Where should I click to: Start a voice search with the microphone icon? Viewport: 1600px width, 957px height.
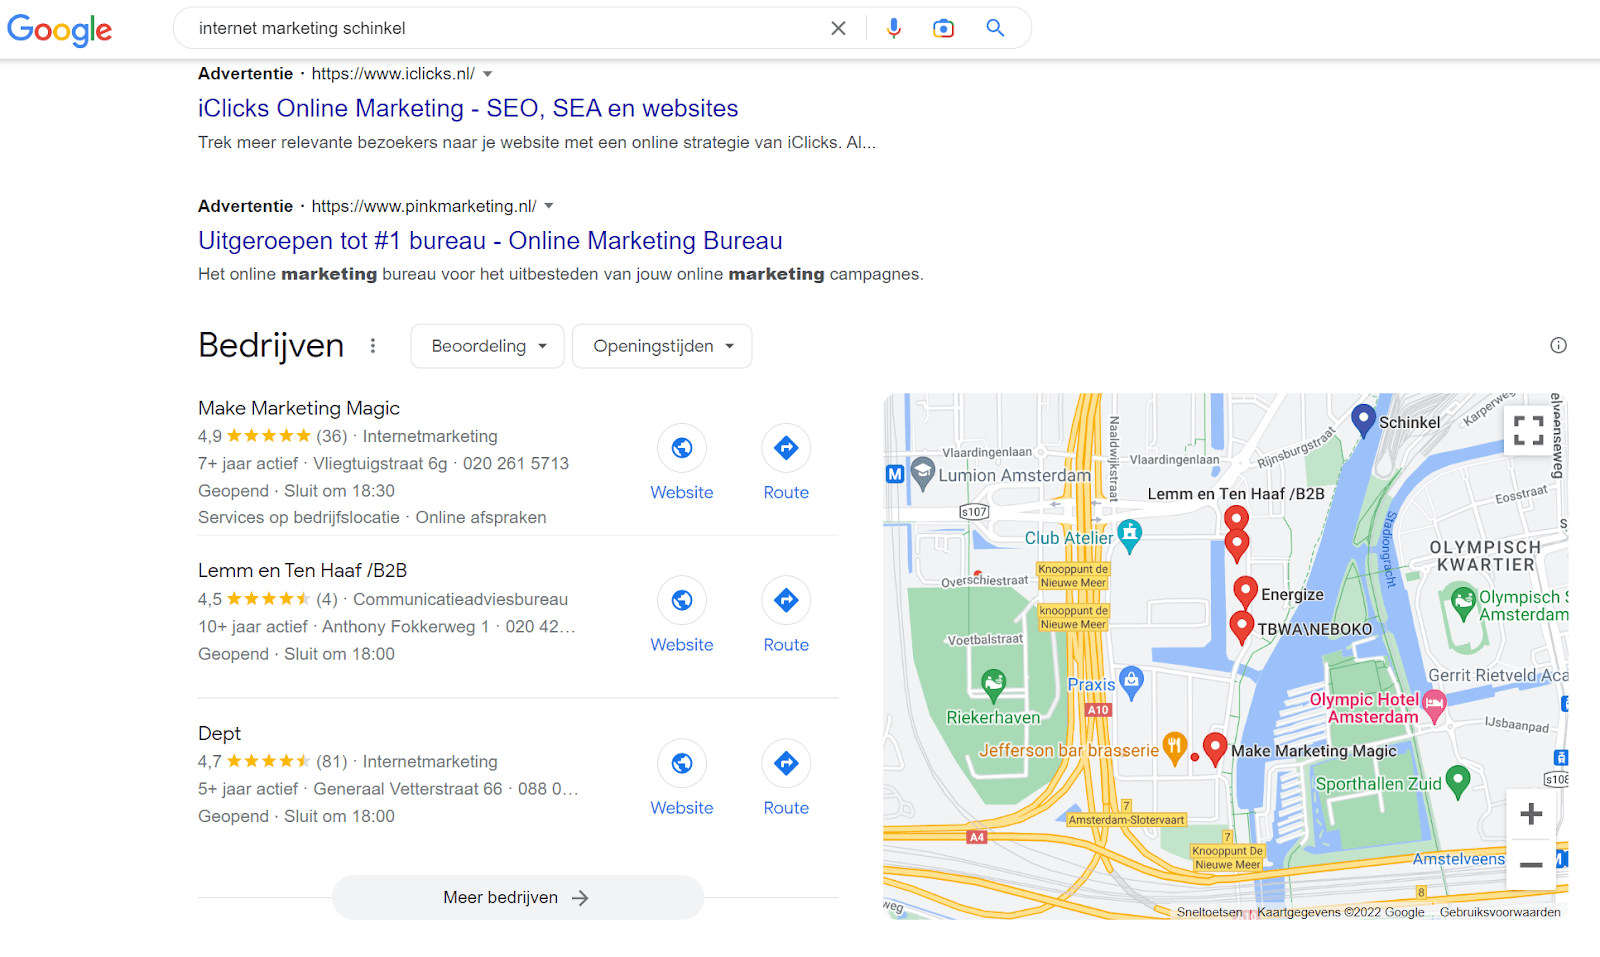tap(893, 28)
